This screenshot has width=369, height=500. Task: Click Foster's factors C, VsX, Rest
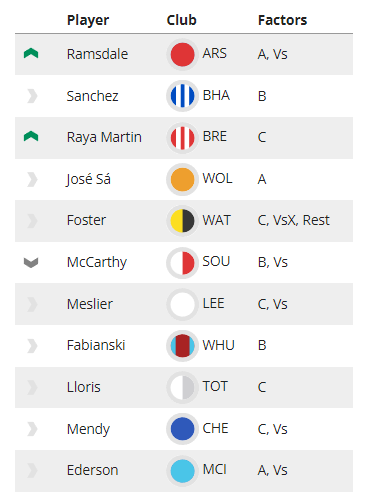click(293, 220)
